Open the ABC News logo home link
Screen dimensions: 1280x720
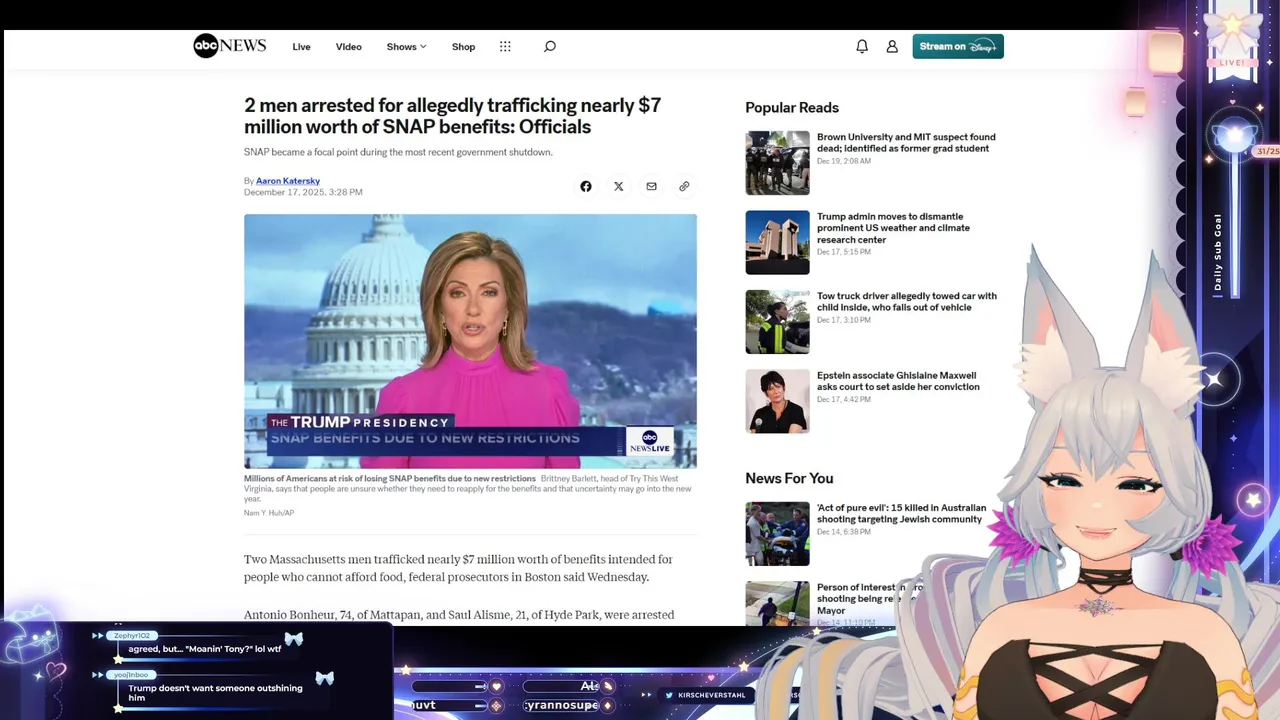coord(229,46)
